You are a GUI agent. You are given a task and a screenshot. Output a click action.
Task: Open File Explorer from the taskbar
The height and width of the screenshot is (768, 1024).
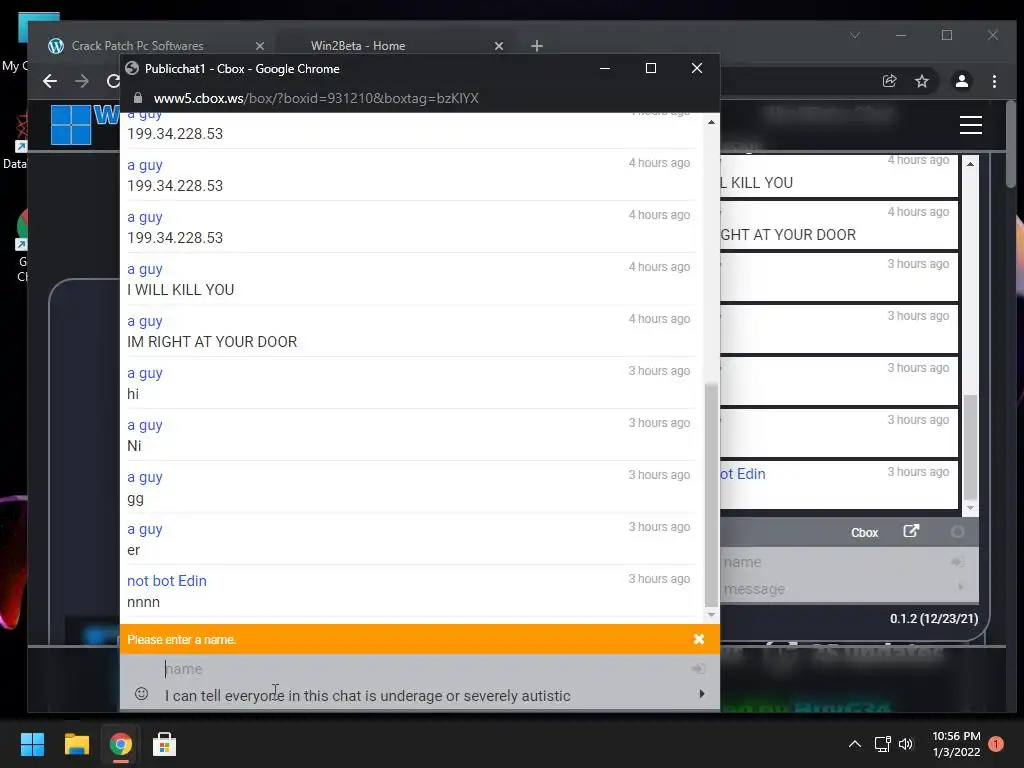pyautogui.click(x=76, y=744)
